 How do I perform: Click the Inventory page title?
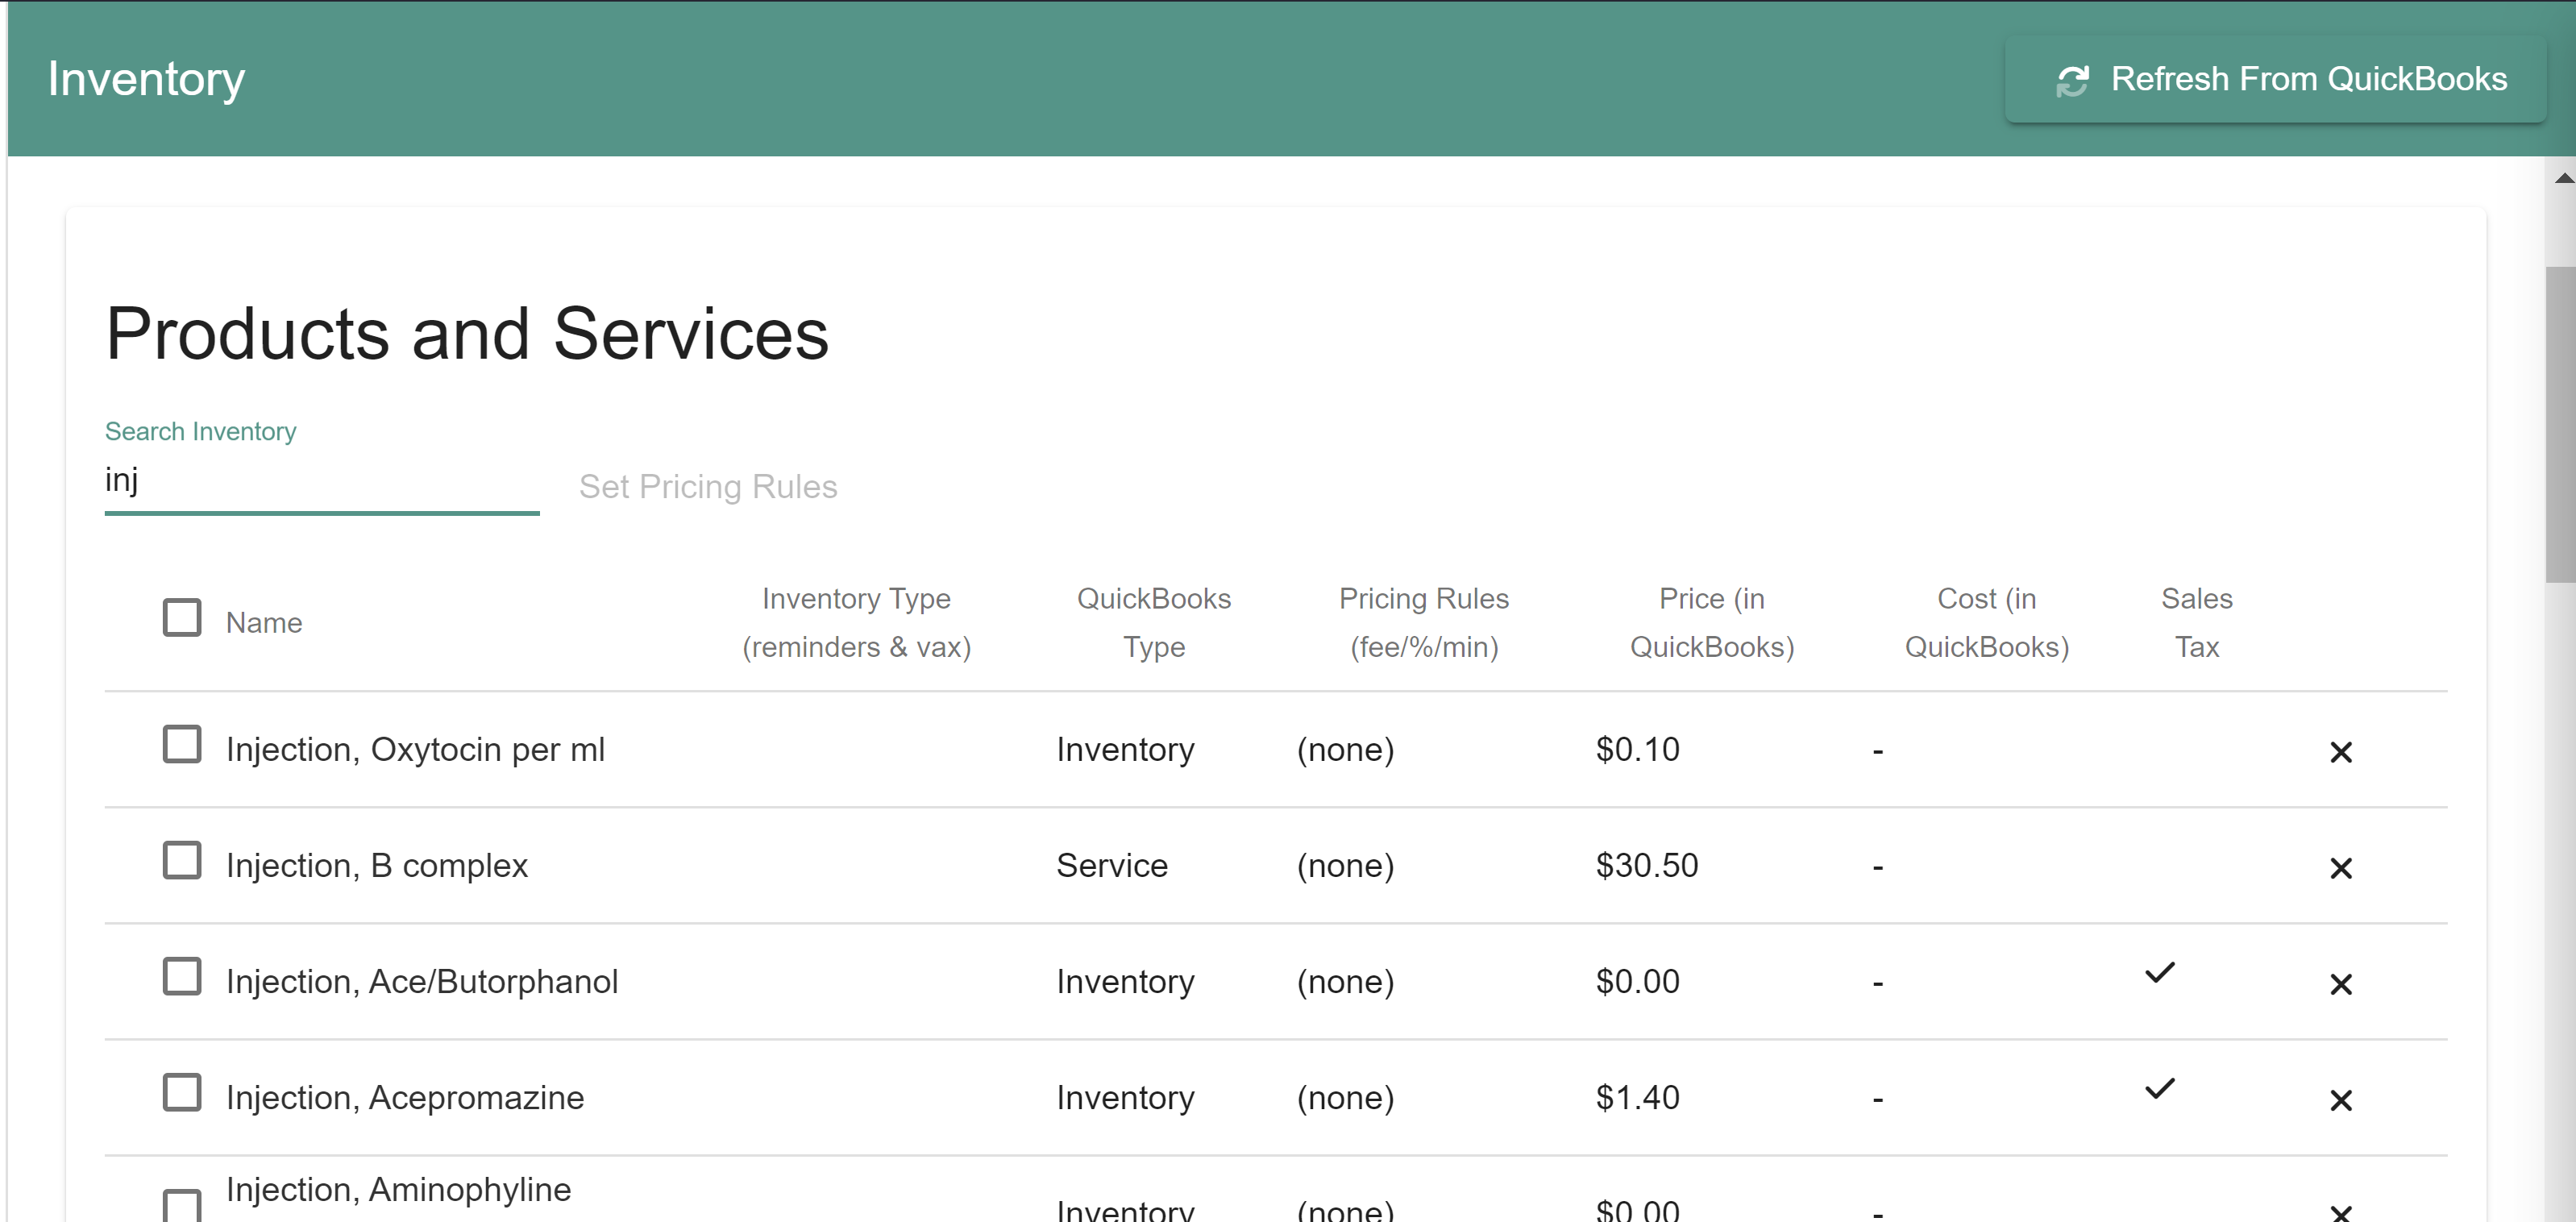(x=146, y=79)
